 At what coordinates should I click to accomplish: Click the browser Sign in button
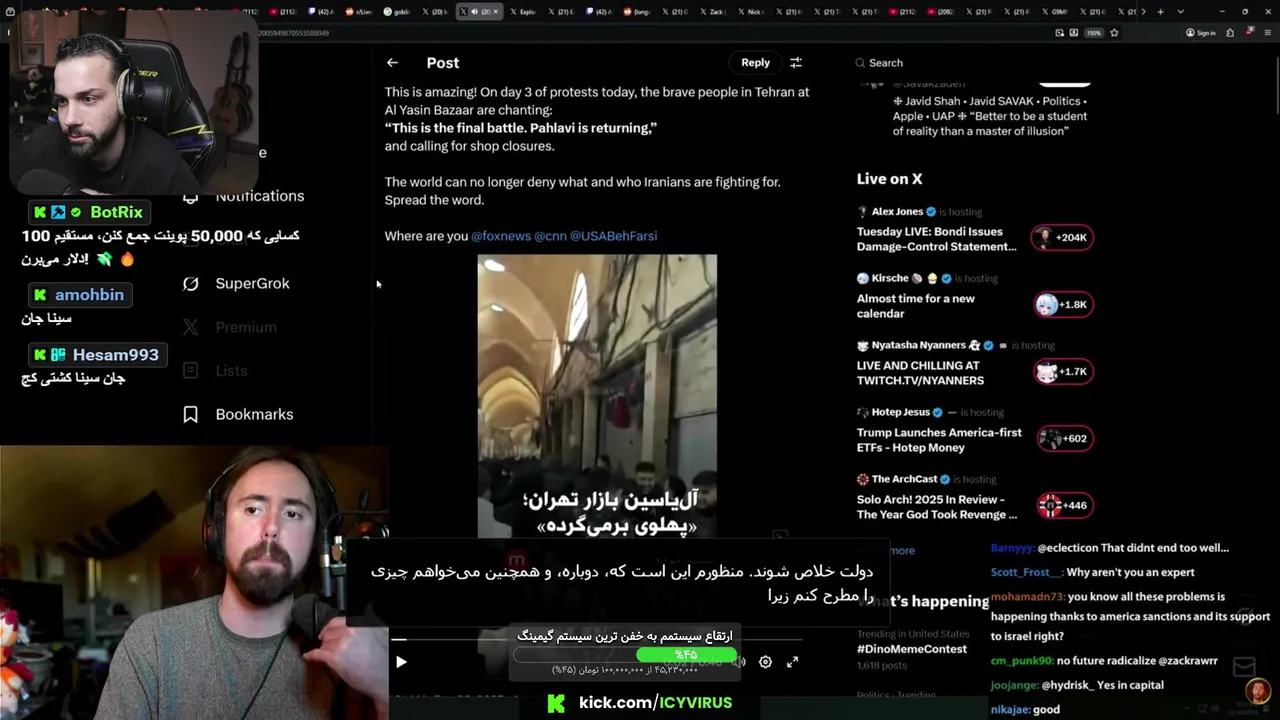pyautogui.click(x=1201, y=33)
